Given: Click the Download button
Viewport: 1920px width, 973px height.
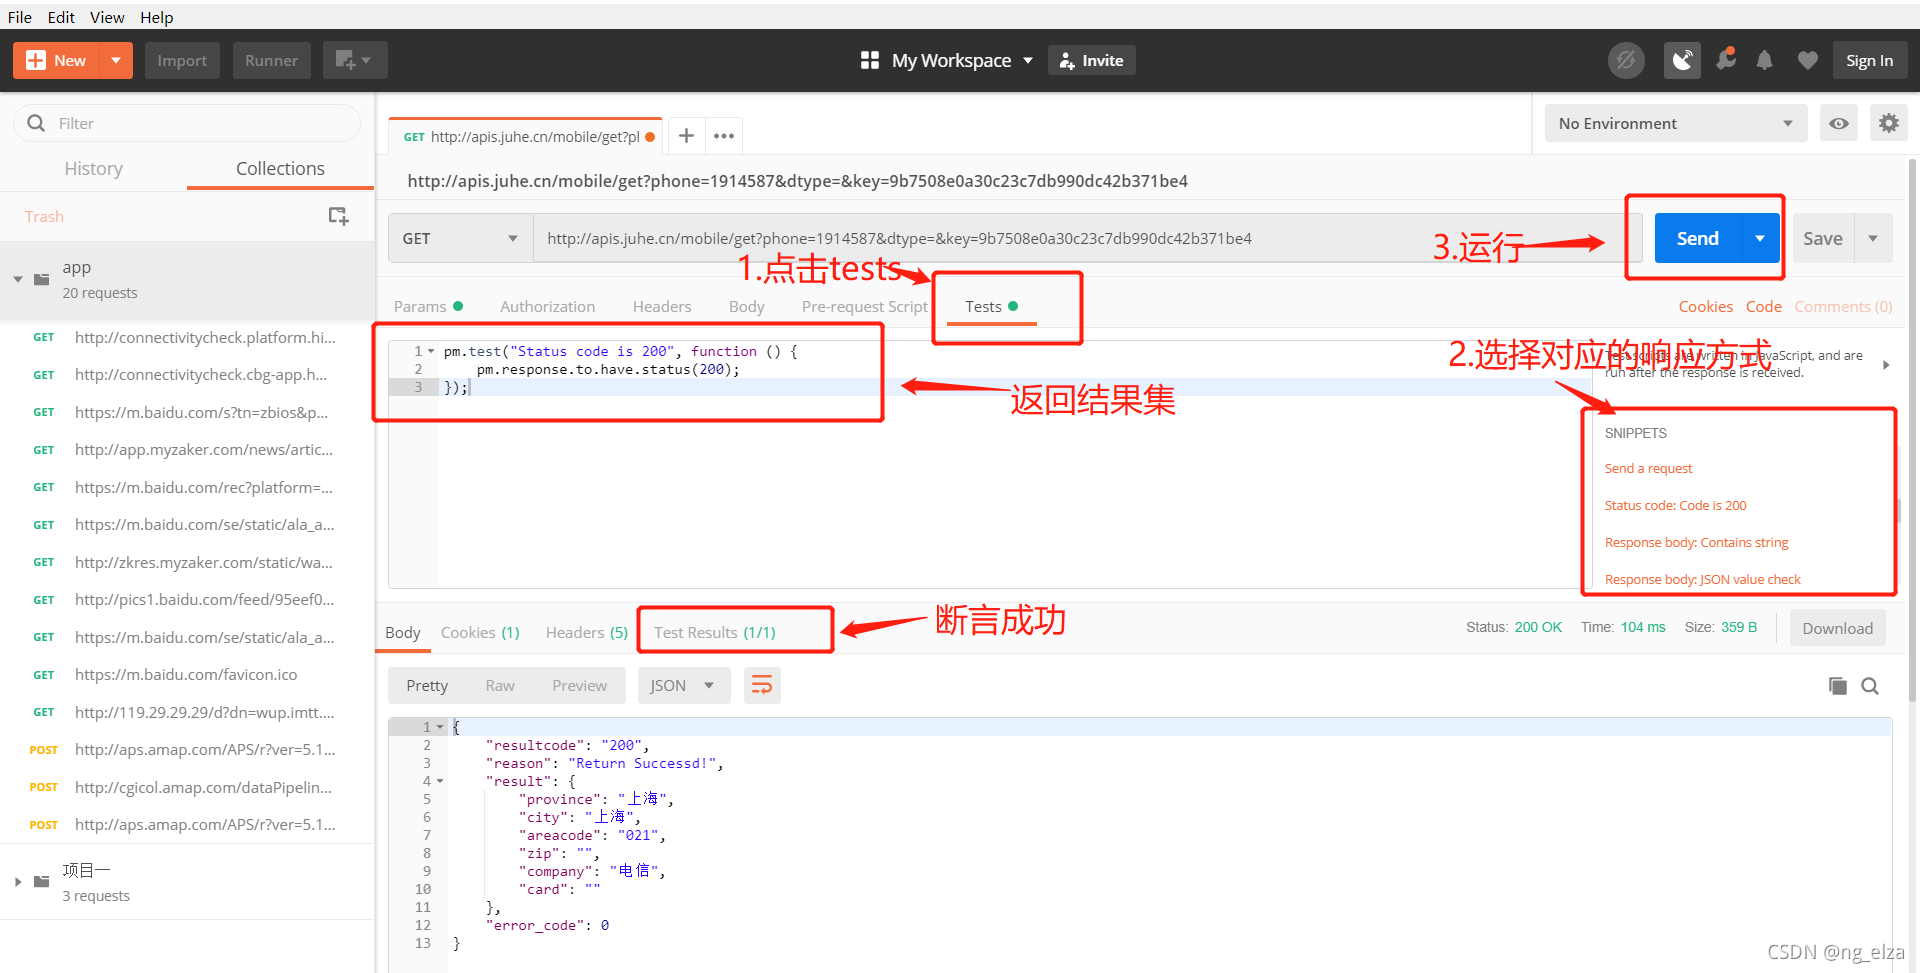Looking at the screenshot, I should pos(1837,628).
